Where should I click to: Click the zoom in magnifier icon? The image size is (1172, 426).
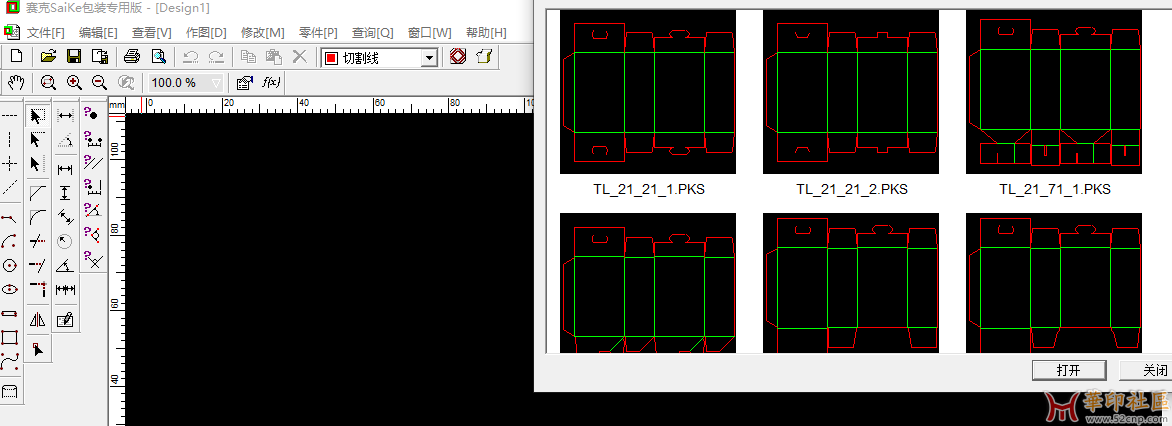(74, 83)
